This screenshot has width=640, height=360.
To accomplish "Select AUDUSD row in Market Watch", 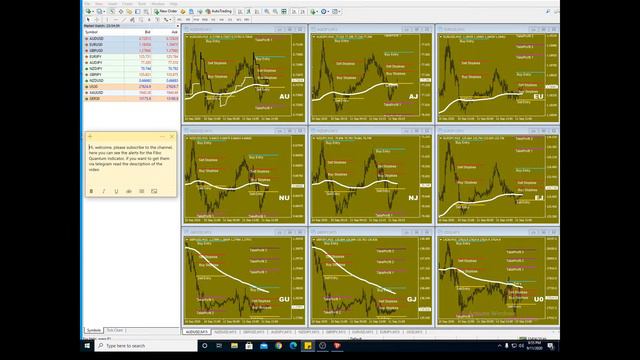I will coord(131,39).
